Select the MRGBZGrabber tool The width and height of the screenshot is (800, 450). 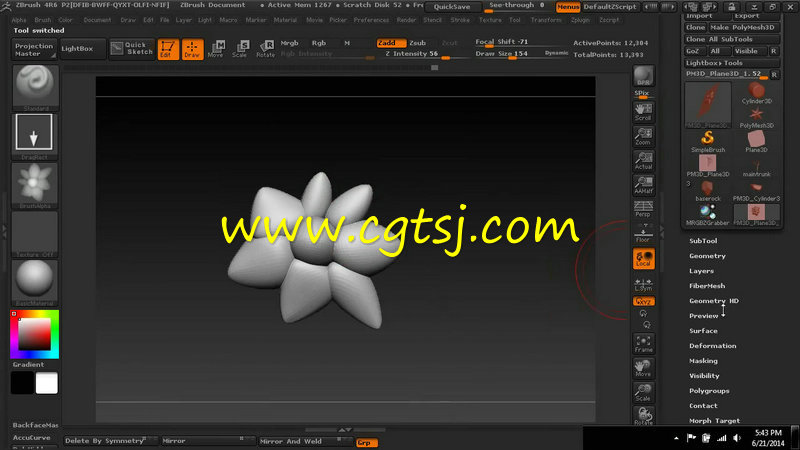pos(708,215)
